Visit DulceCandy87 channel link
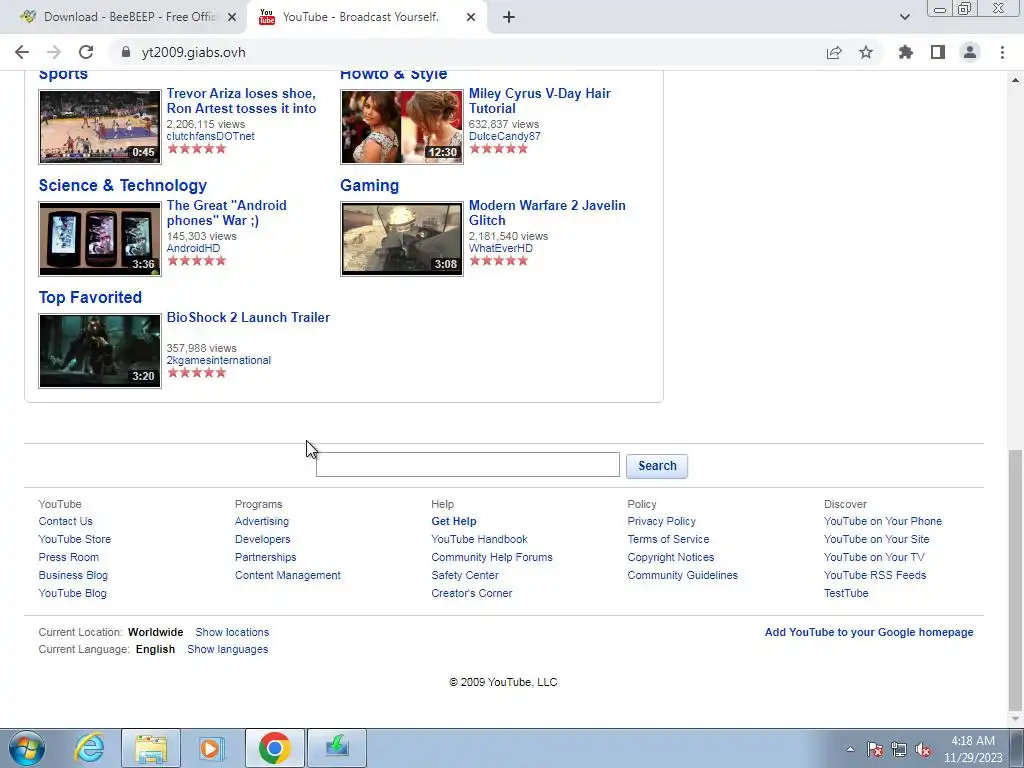This screenshot has height=768, width=1024. click(505, 136)
